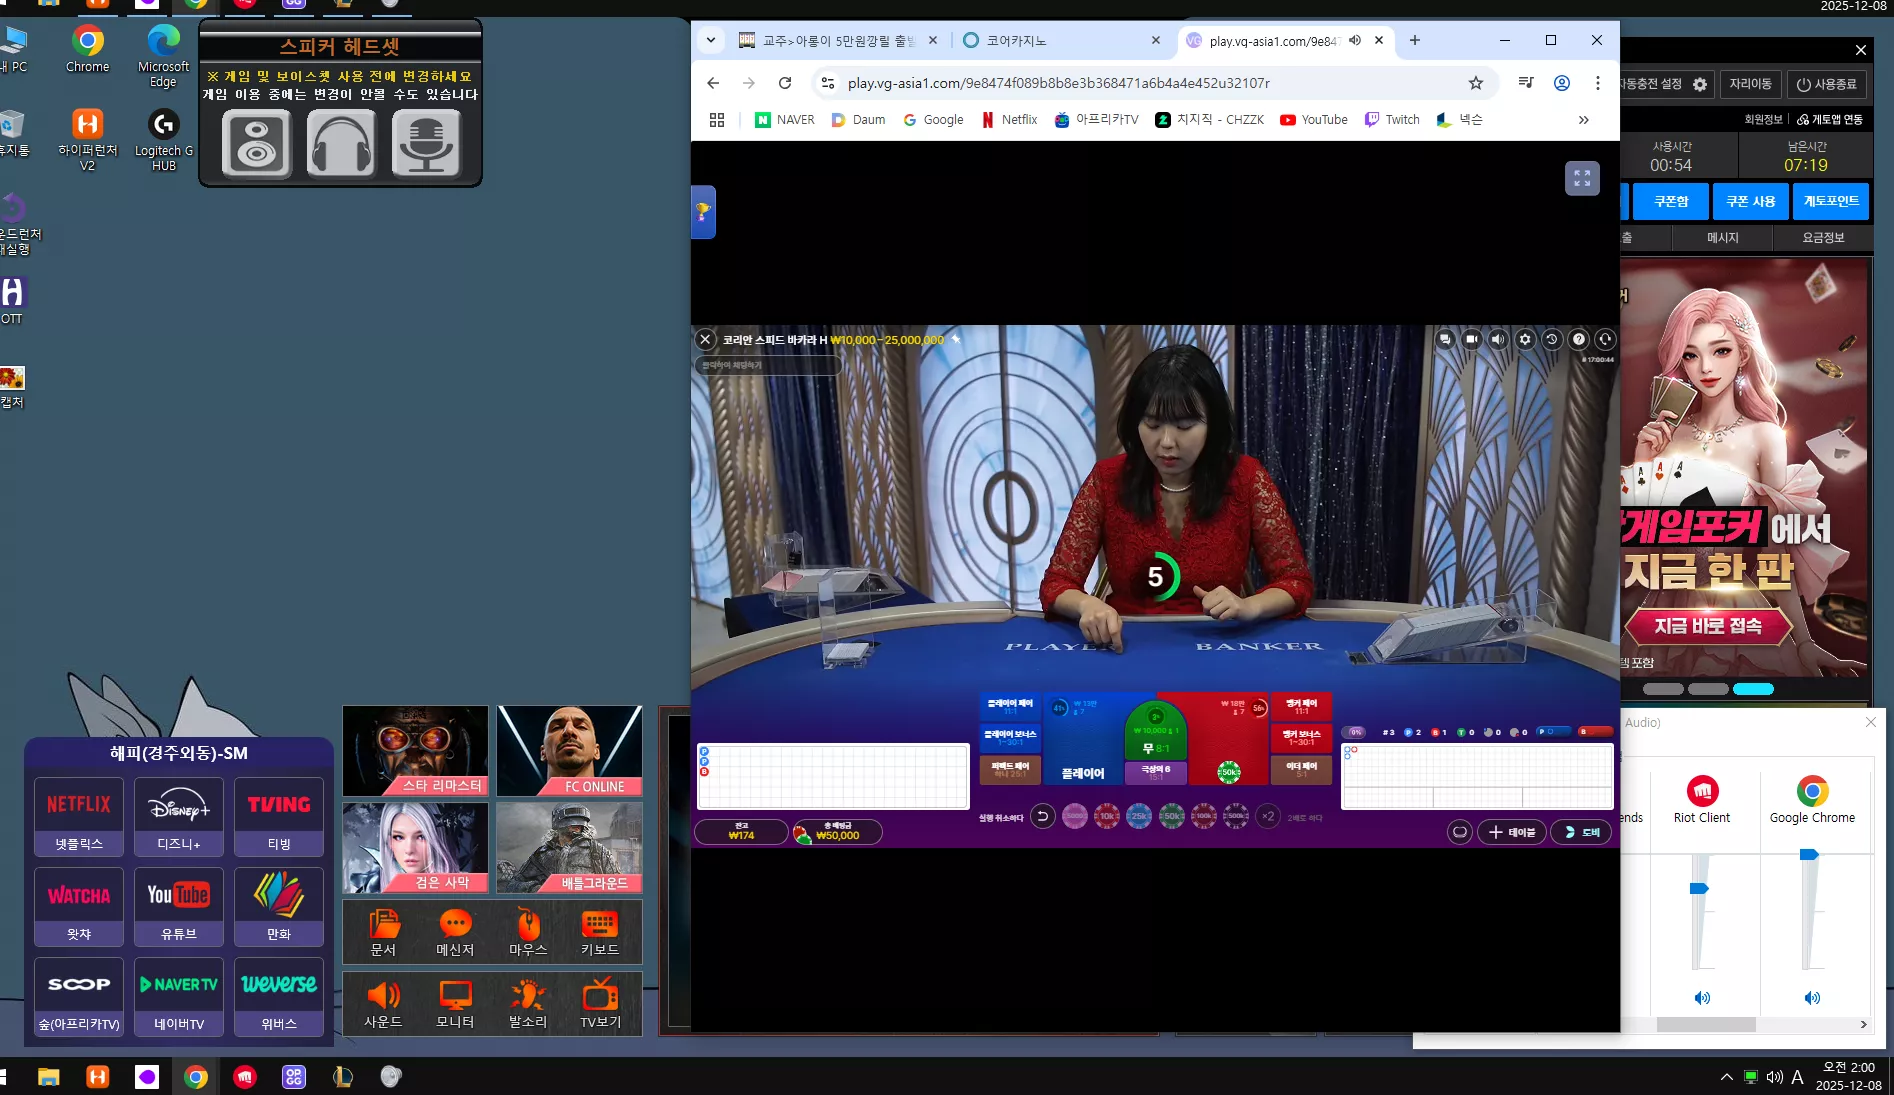Select speaker output in the speaker headset widget
The height and width of the screenshot is (1095, 1894).
click(256, 142)
